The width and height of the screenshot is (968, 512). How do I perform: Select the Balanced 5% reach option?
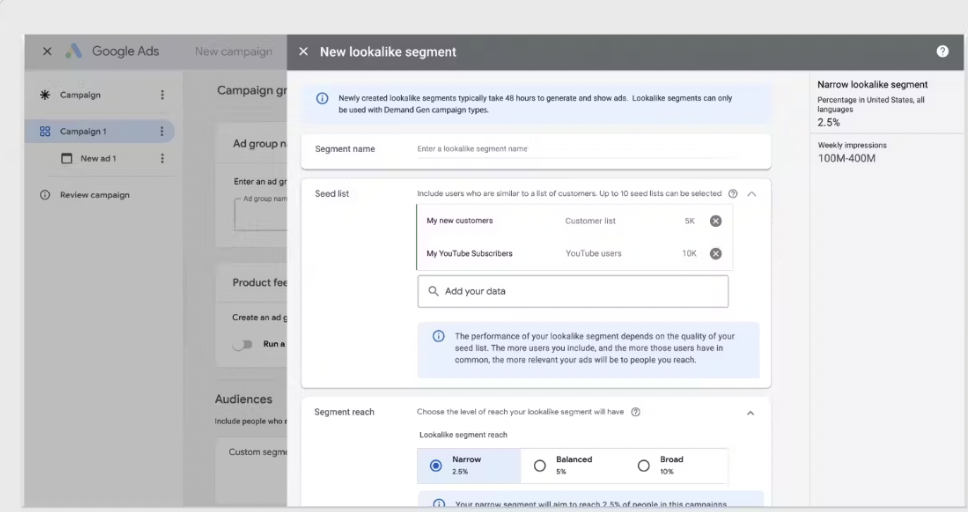point(572,466)
